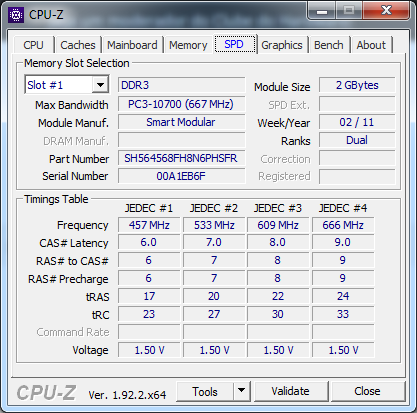Viewport: 417px width, 413px height.
Task: Open the Graphics tab
Action: 282,45
